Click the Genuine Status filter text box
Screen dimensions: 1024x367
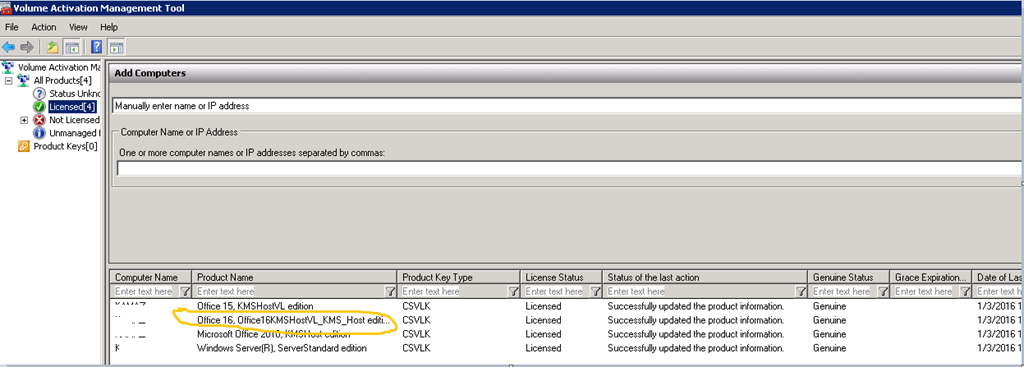(843, 291)
